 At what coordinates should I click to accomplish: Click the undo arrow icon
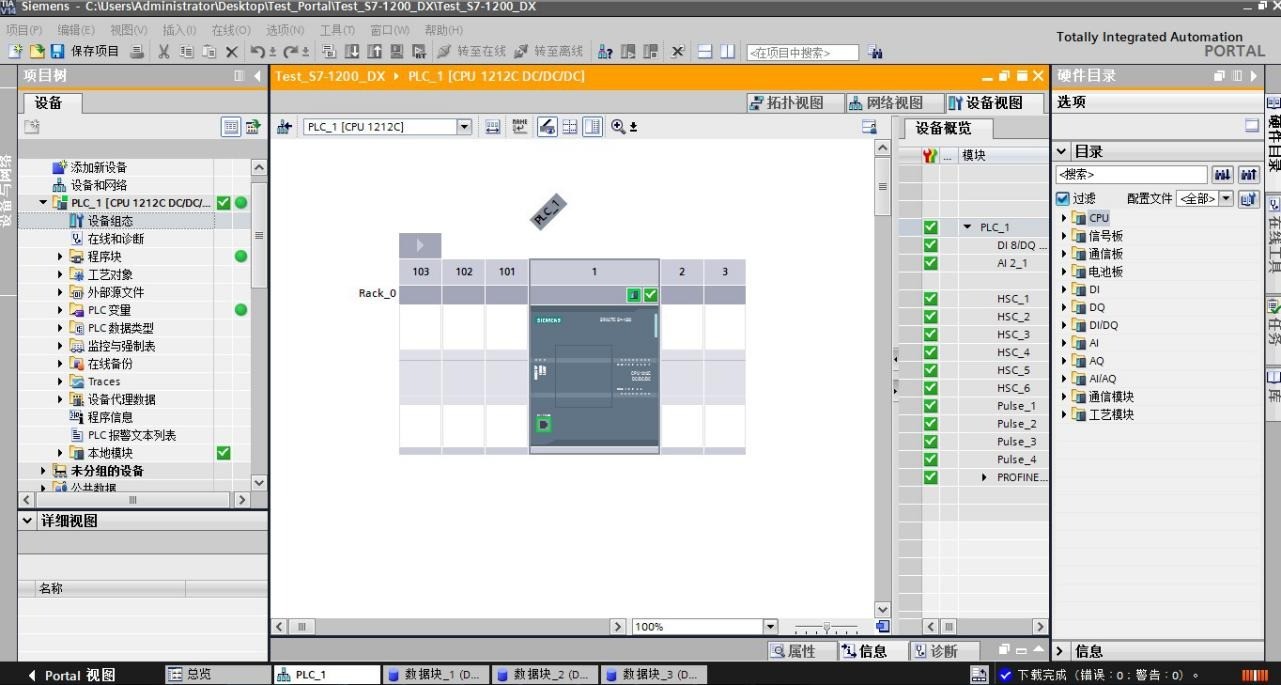258,51
